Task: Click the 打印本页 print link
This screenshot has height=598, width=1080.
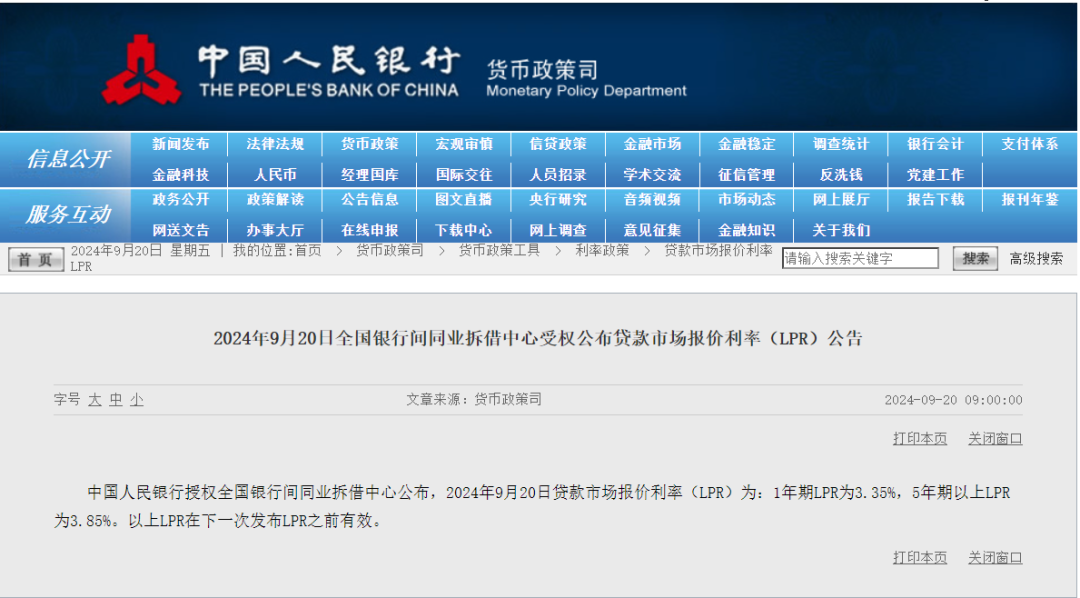Action: coord(920,438)
